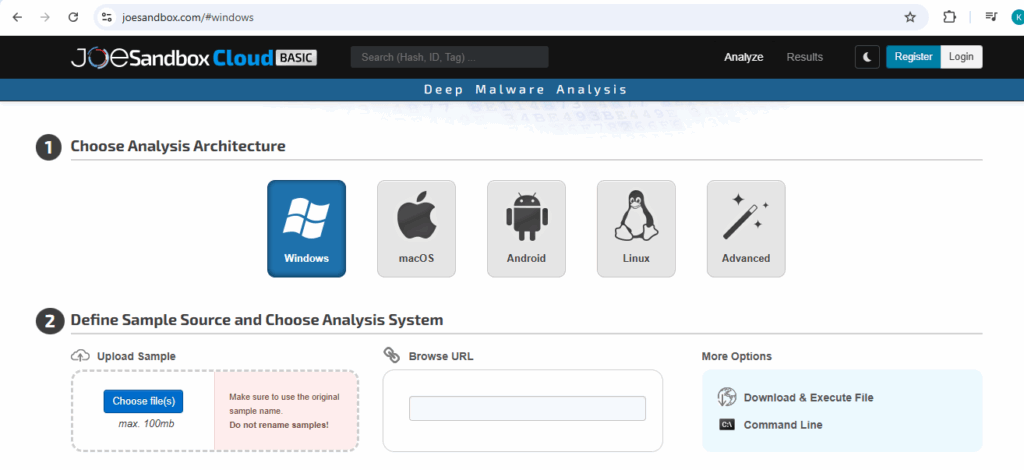This screenshot has height=470, width=1024.
Task: Click the Joe Sandbox Cloud logo
Action: click(x=194, y=57)
